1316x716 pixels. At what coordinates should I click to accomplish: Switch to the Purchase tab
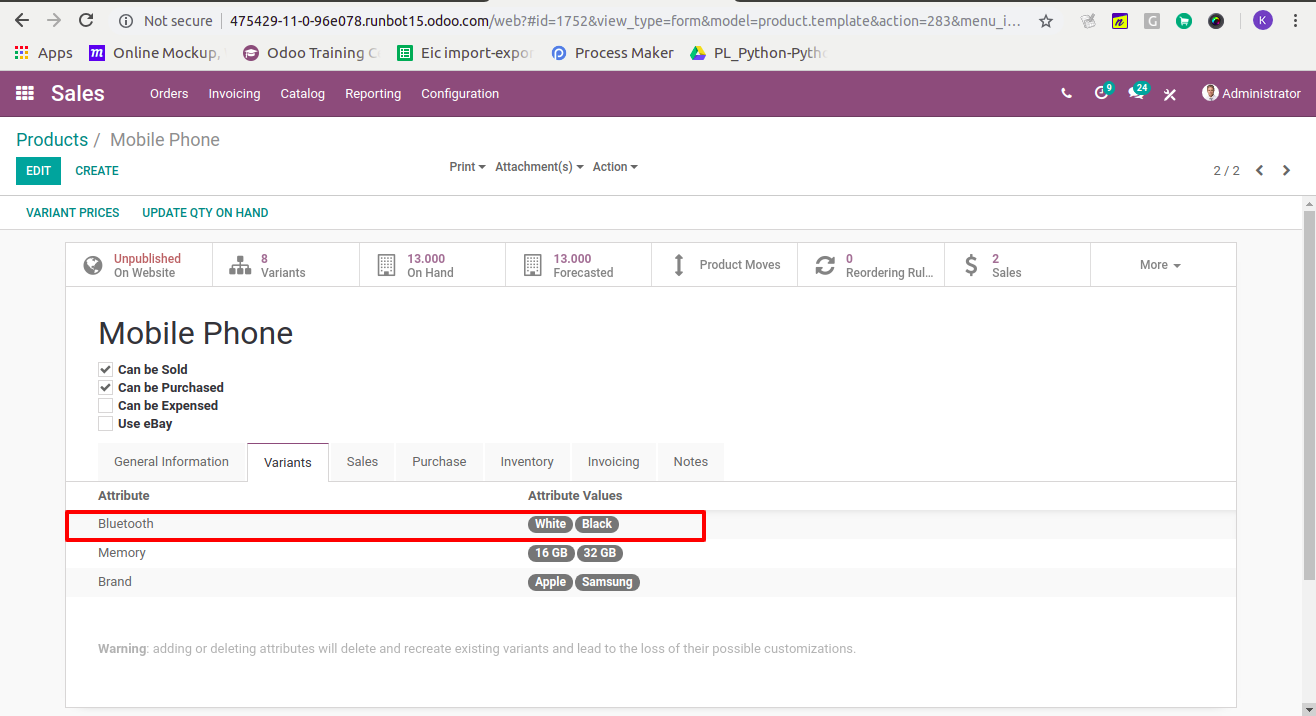tap(439, 461)
